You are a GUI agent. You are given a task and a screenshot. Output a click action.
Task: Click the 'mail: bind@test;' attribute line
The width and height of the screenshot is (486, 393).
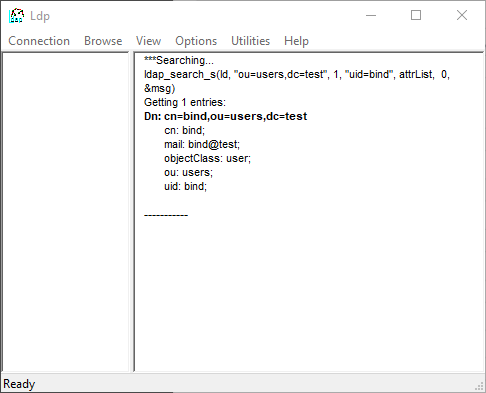tap(202, 144)
